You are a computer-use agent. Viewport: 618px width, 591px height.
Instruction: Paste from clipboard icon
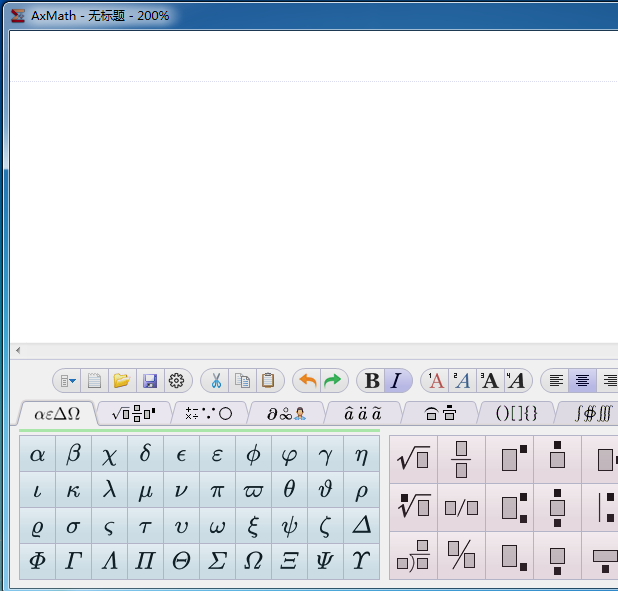pos(269,381)
